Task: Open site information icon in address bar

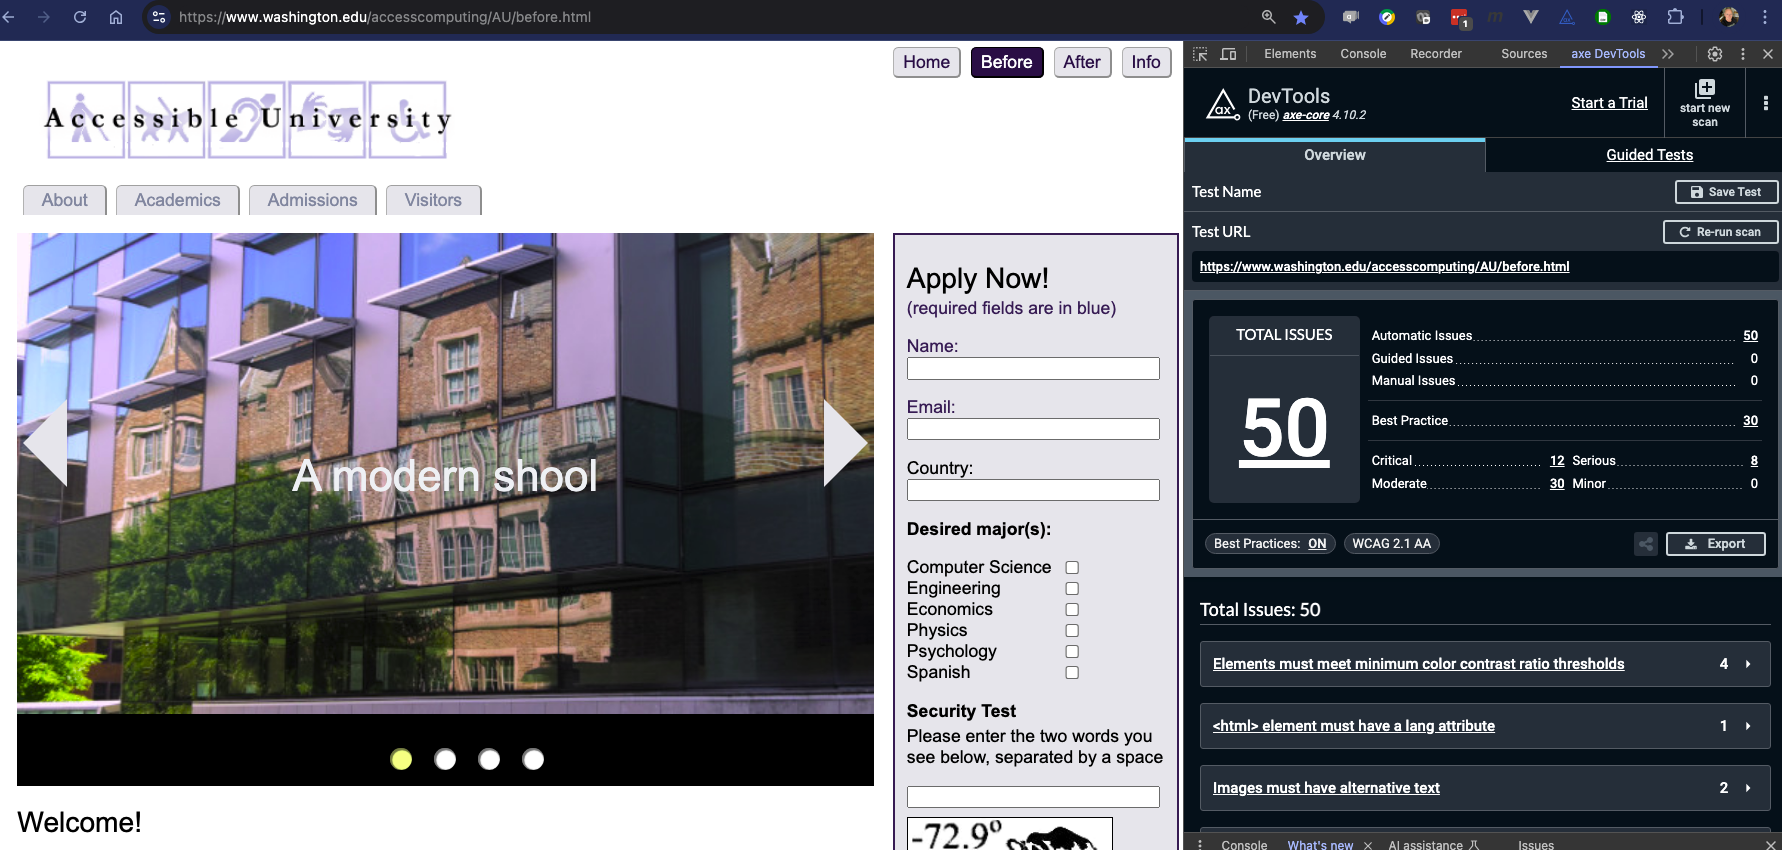Action: (x=159, y=17)
